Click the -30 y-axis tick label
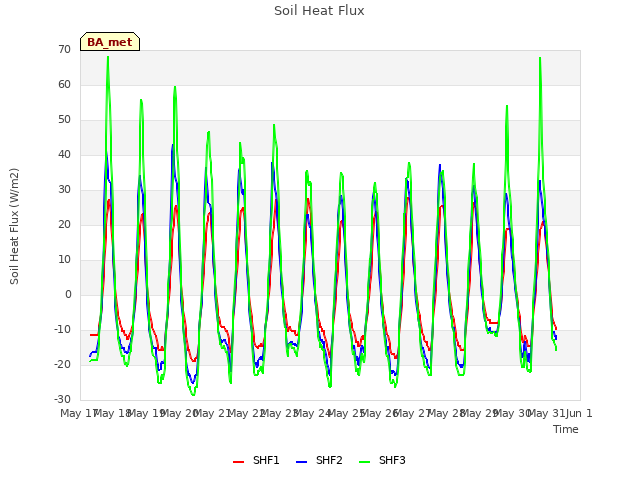Image resolution: width=640 pixels, height=480 pixels. tap(62, 400)
